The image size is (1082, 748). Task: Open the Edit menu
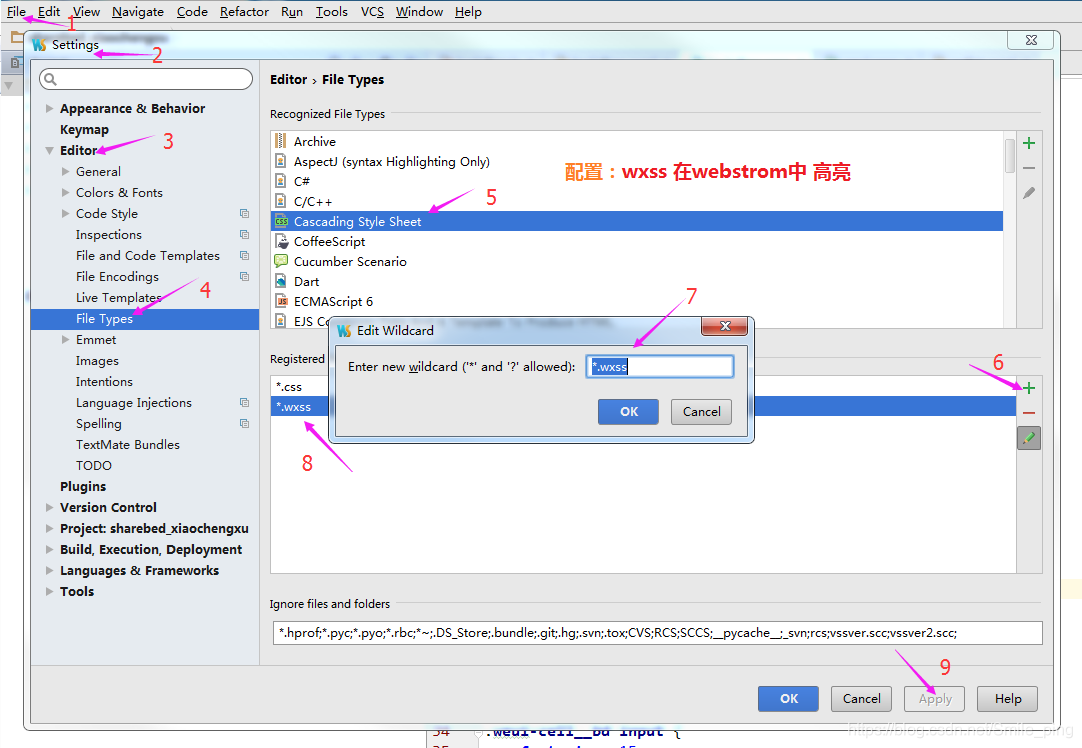[48, 12]
